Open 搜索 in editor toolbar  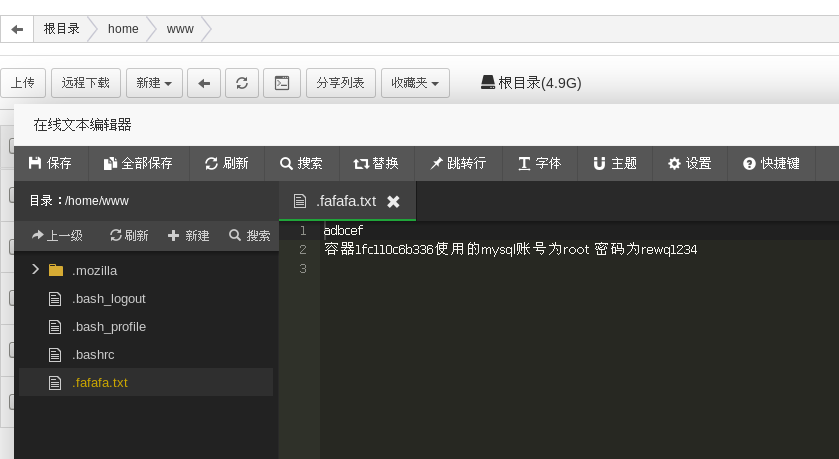(302, 163)
